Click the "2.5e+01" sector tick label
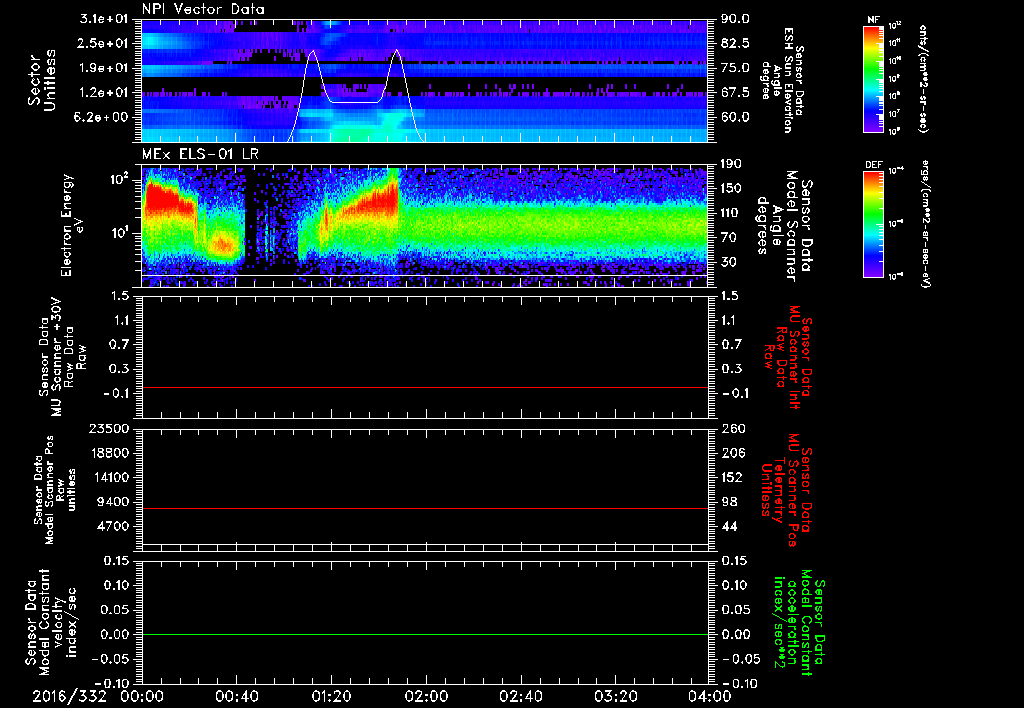1024x708 pixels. coord(103,44)
